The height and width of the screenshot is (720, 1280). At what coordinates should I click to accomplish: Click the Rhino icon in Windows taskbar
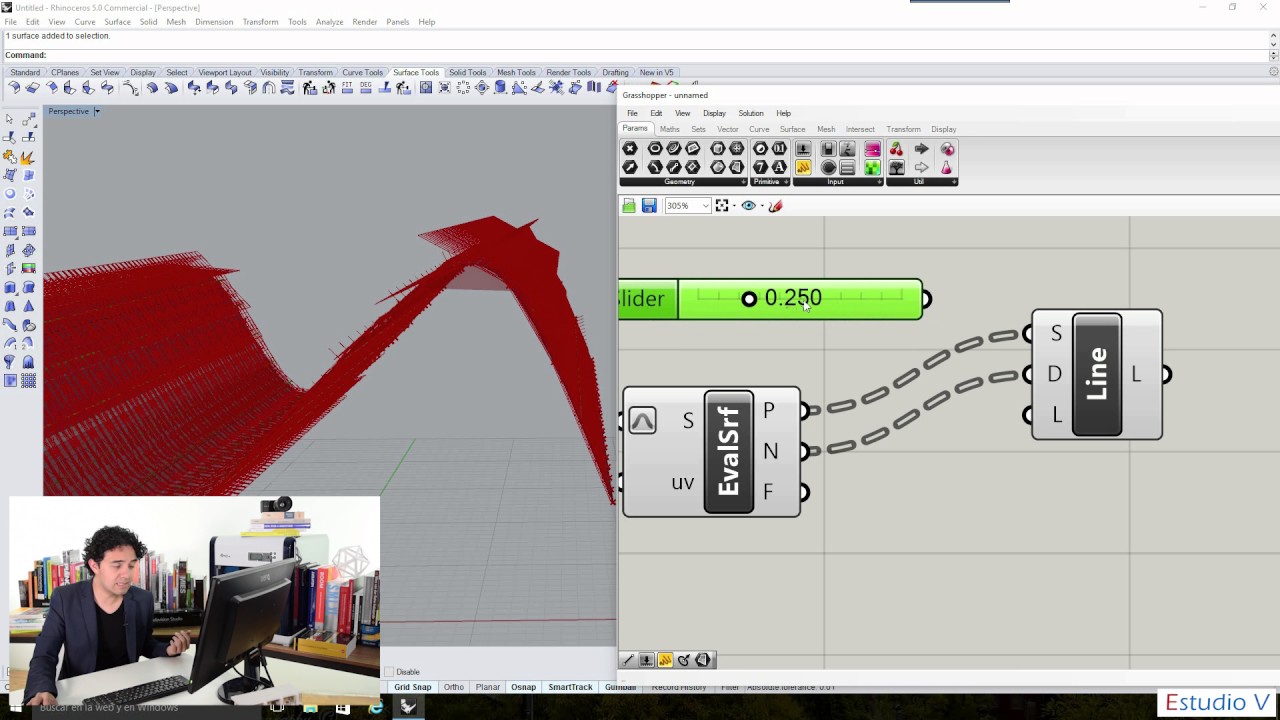(x=408, y=707)
